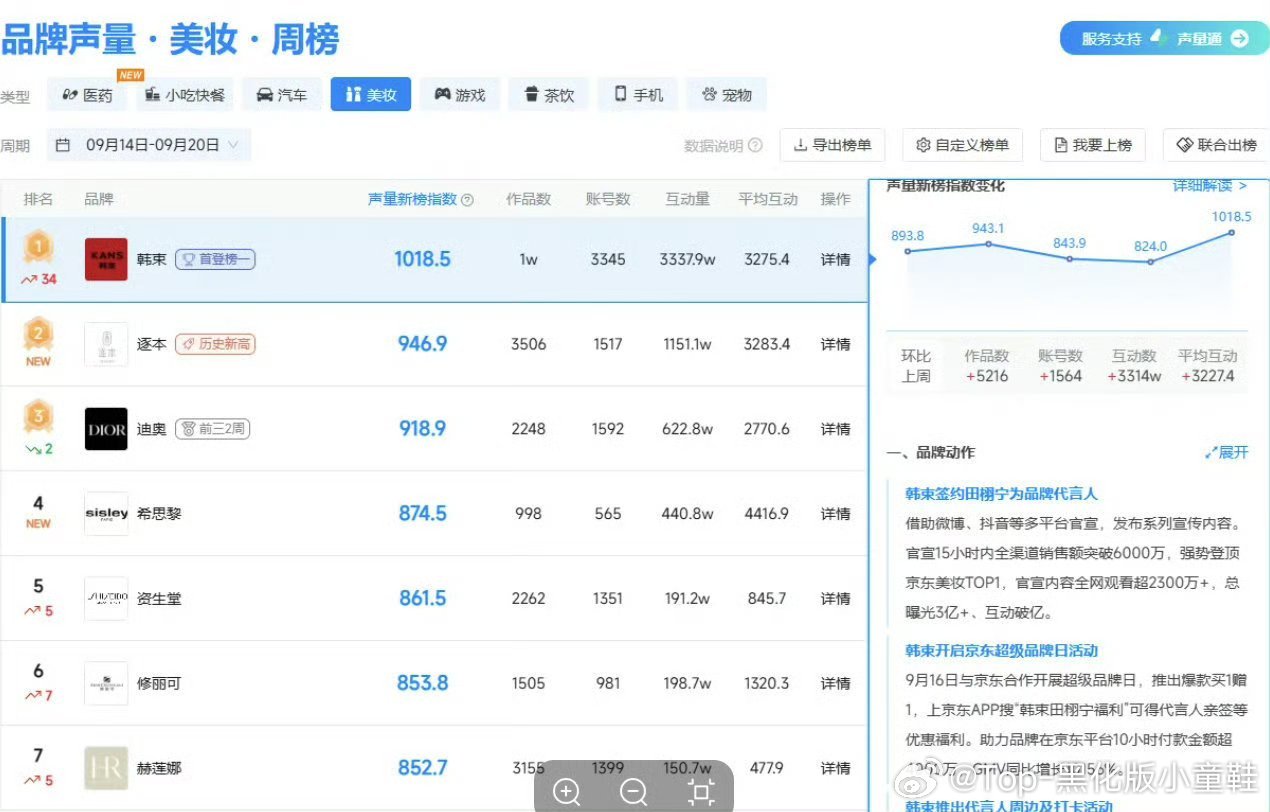Viewport: 1270px width, 812px height.
Task: Click the 逐本 brand logo
Action: point(106,344)
